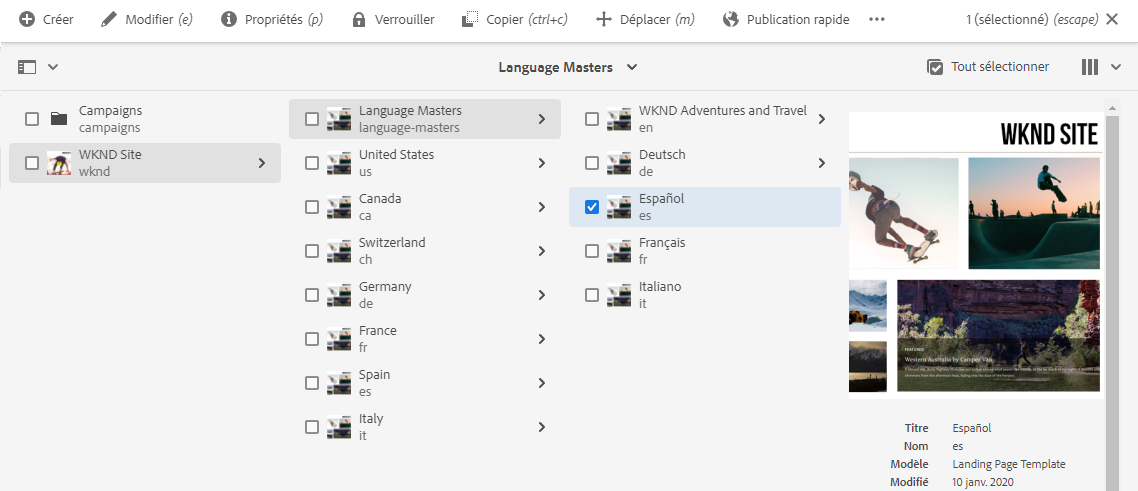Click the WKND Site preview thumbnail
Viewport: 1138px width, 491px height.
point(975,255)
